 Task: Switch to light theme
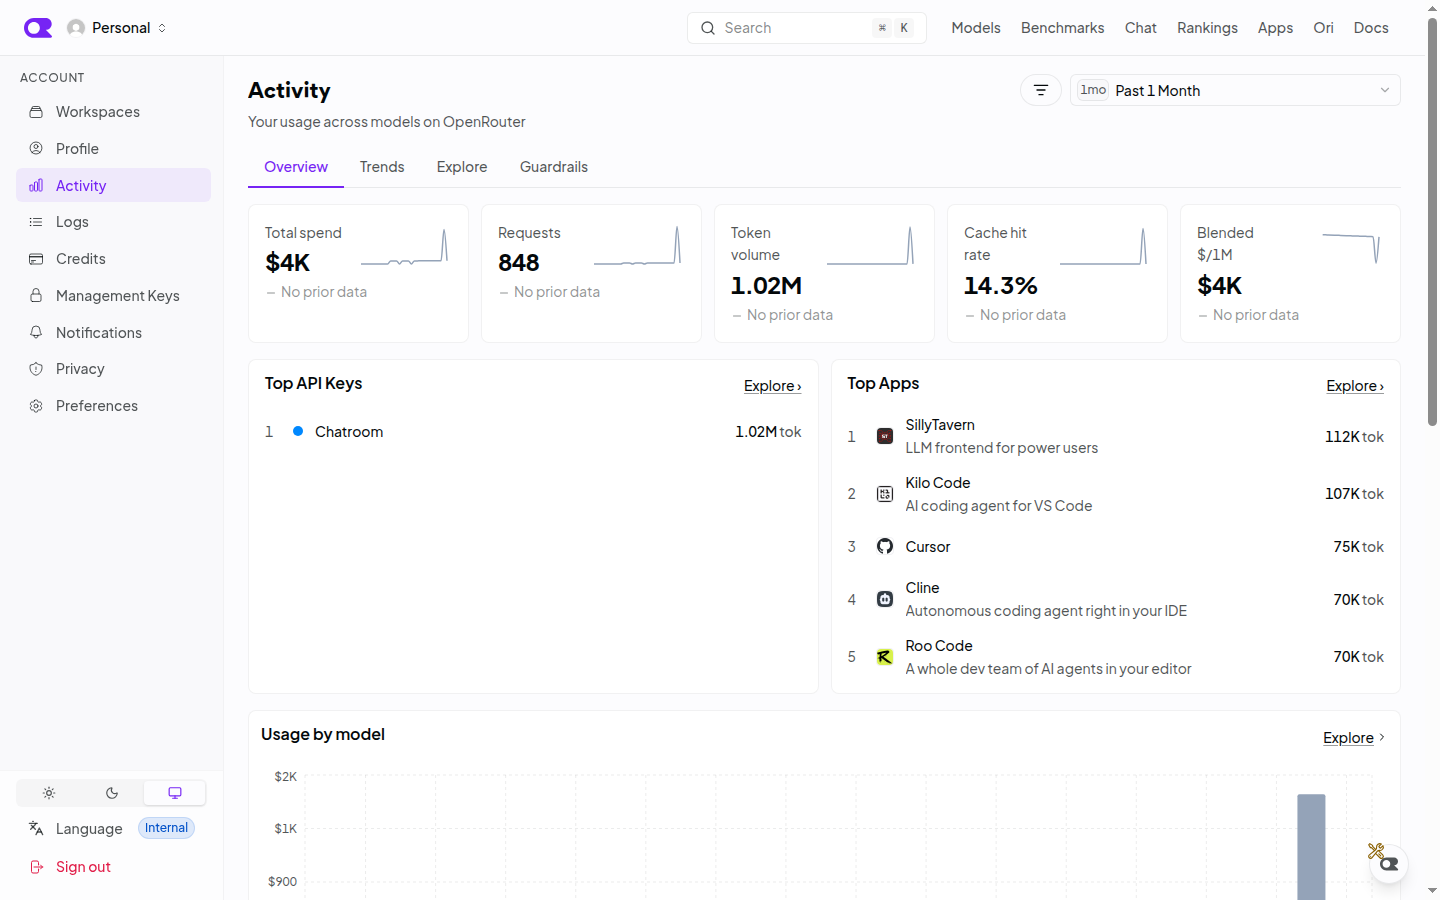(x=48, y=793)
